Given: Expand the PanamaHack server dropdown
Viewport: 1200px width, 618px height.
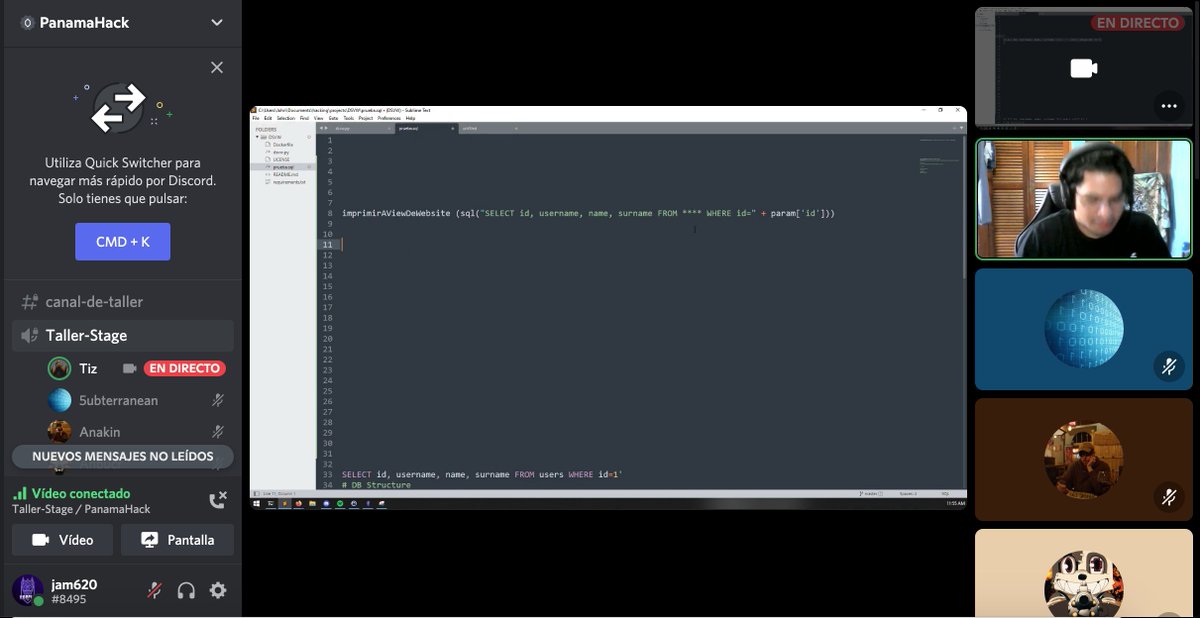Looking at the screenshot, I should coord(217,22).
